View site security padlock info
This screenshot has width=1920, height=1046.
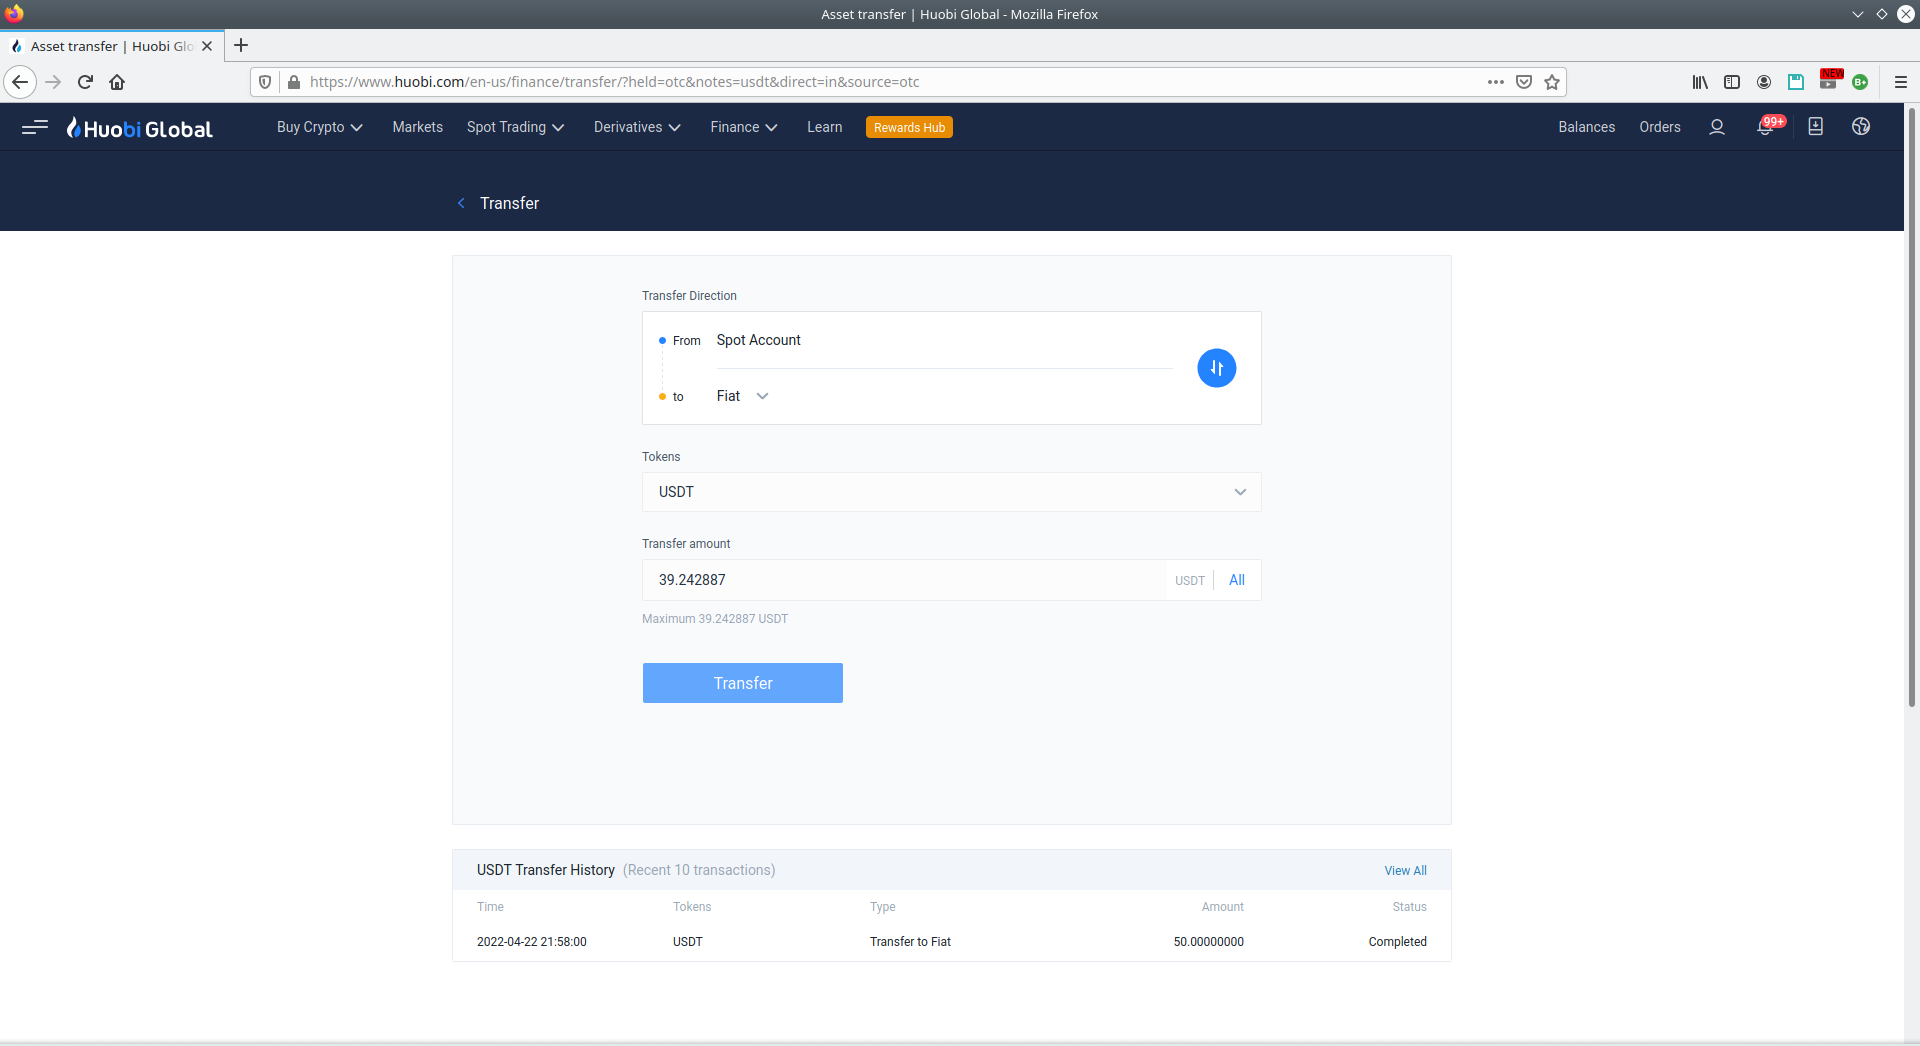[294, 82]
